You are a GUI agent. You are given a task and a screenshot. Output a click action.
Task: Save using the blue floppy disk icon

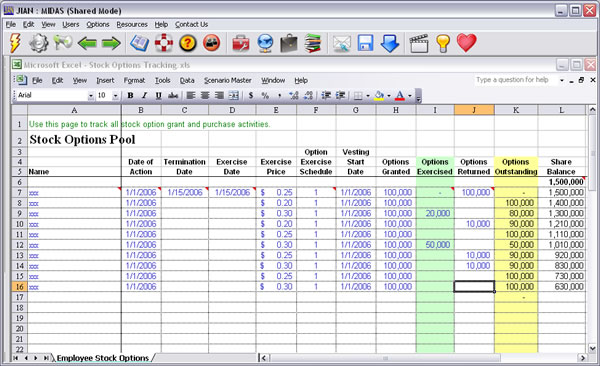tap(365, 43)
